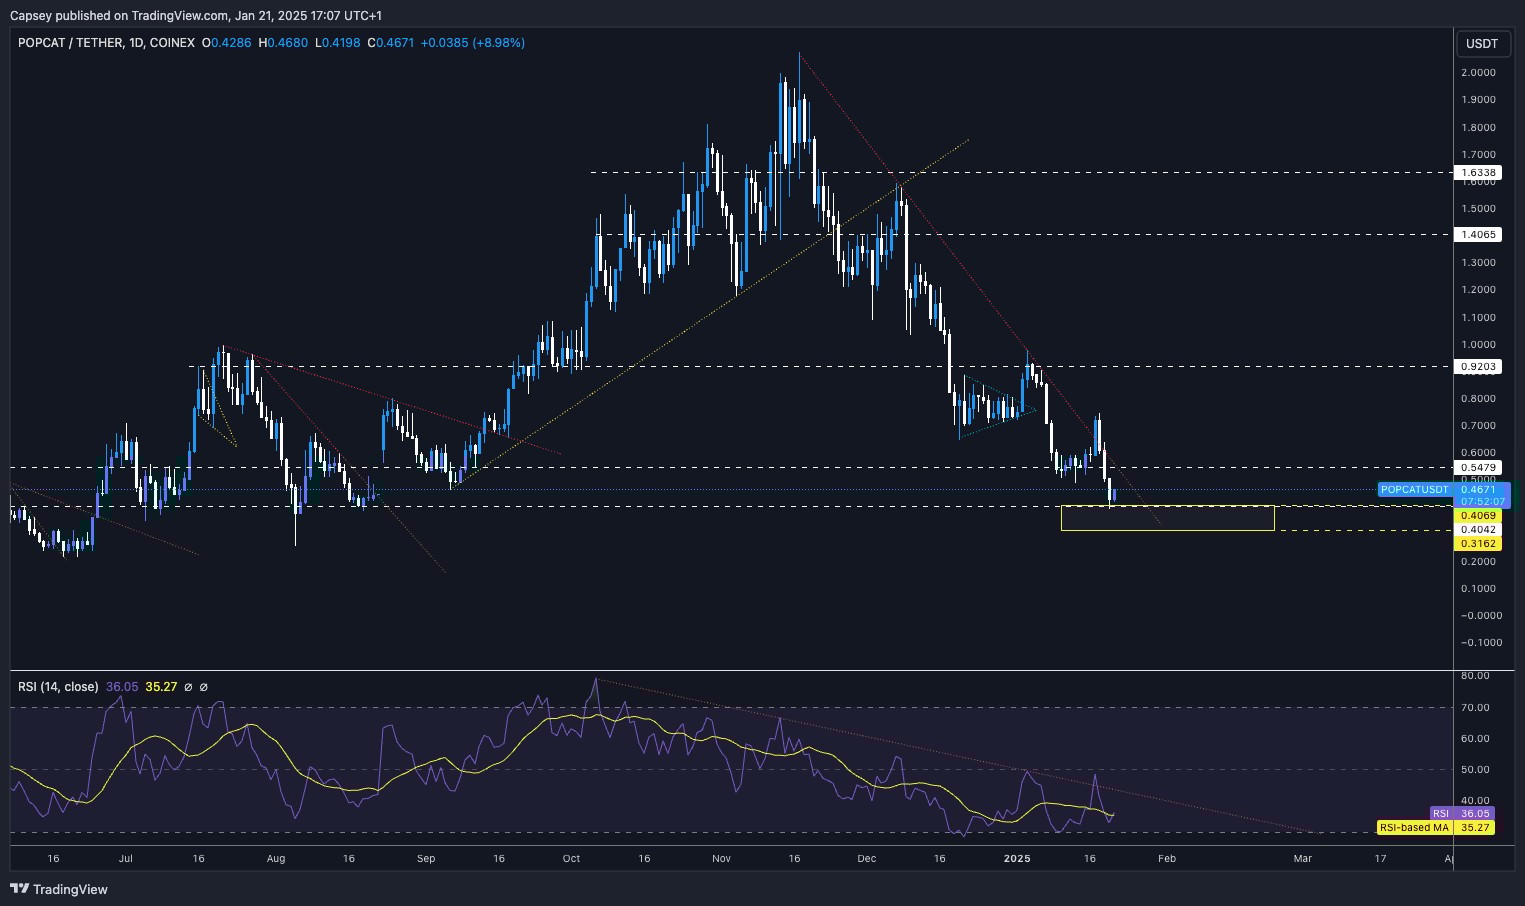Image resolution: width=1525 pixels, height=906 pixels.
Task: Click the 0.9203 price level label
Action: (x=1479, y=366)
